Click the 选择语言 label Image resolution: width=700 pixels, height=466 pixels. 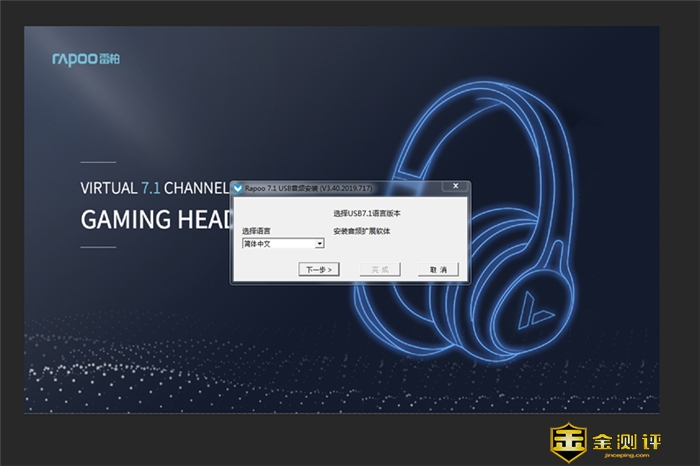[257, 231]
